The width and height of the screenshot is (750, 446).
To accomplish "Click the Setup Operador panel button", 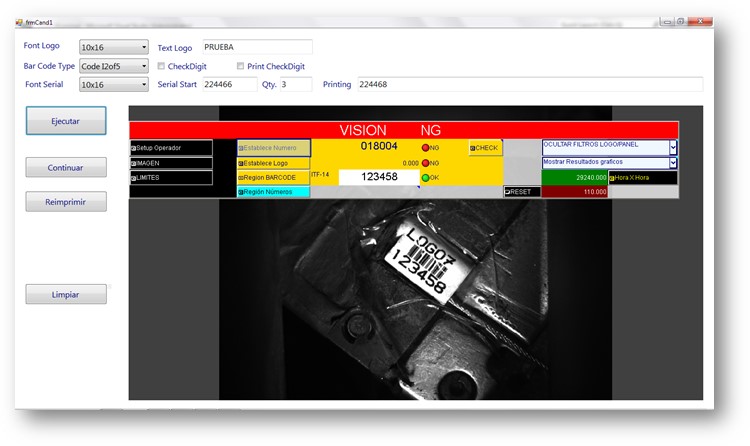I will tap(171, 148).
